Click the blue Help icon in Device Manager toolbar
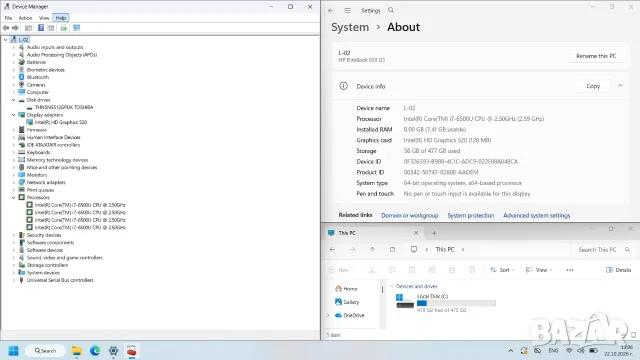The height and width of the screenshot is (360, 640). pyautogui.click(x=41, y=28)
